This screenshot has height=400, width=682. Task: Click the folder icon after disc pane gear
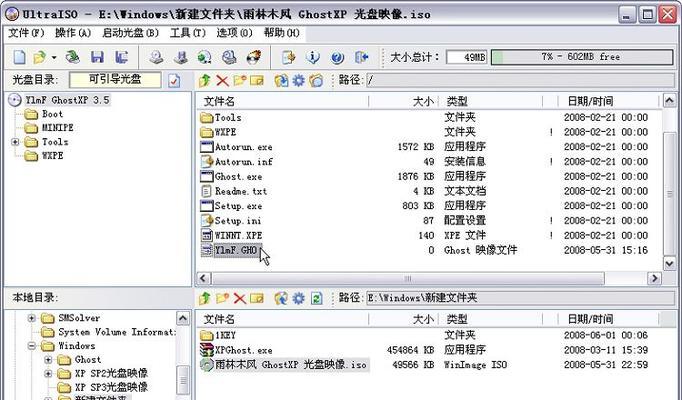316,80
